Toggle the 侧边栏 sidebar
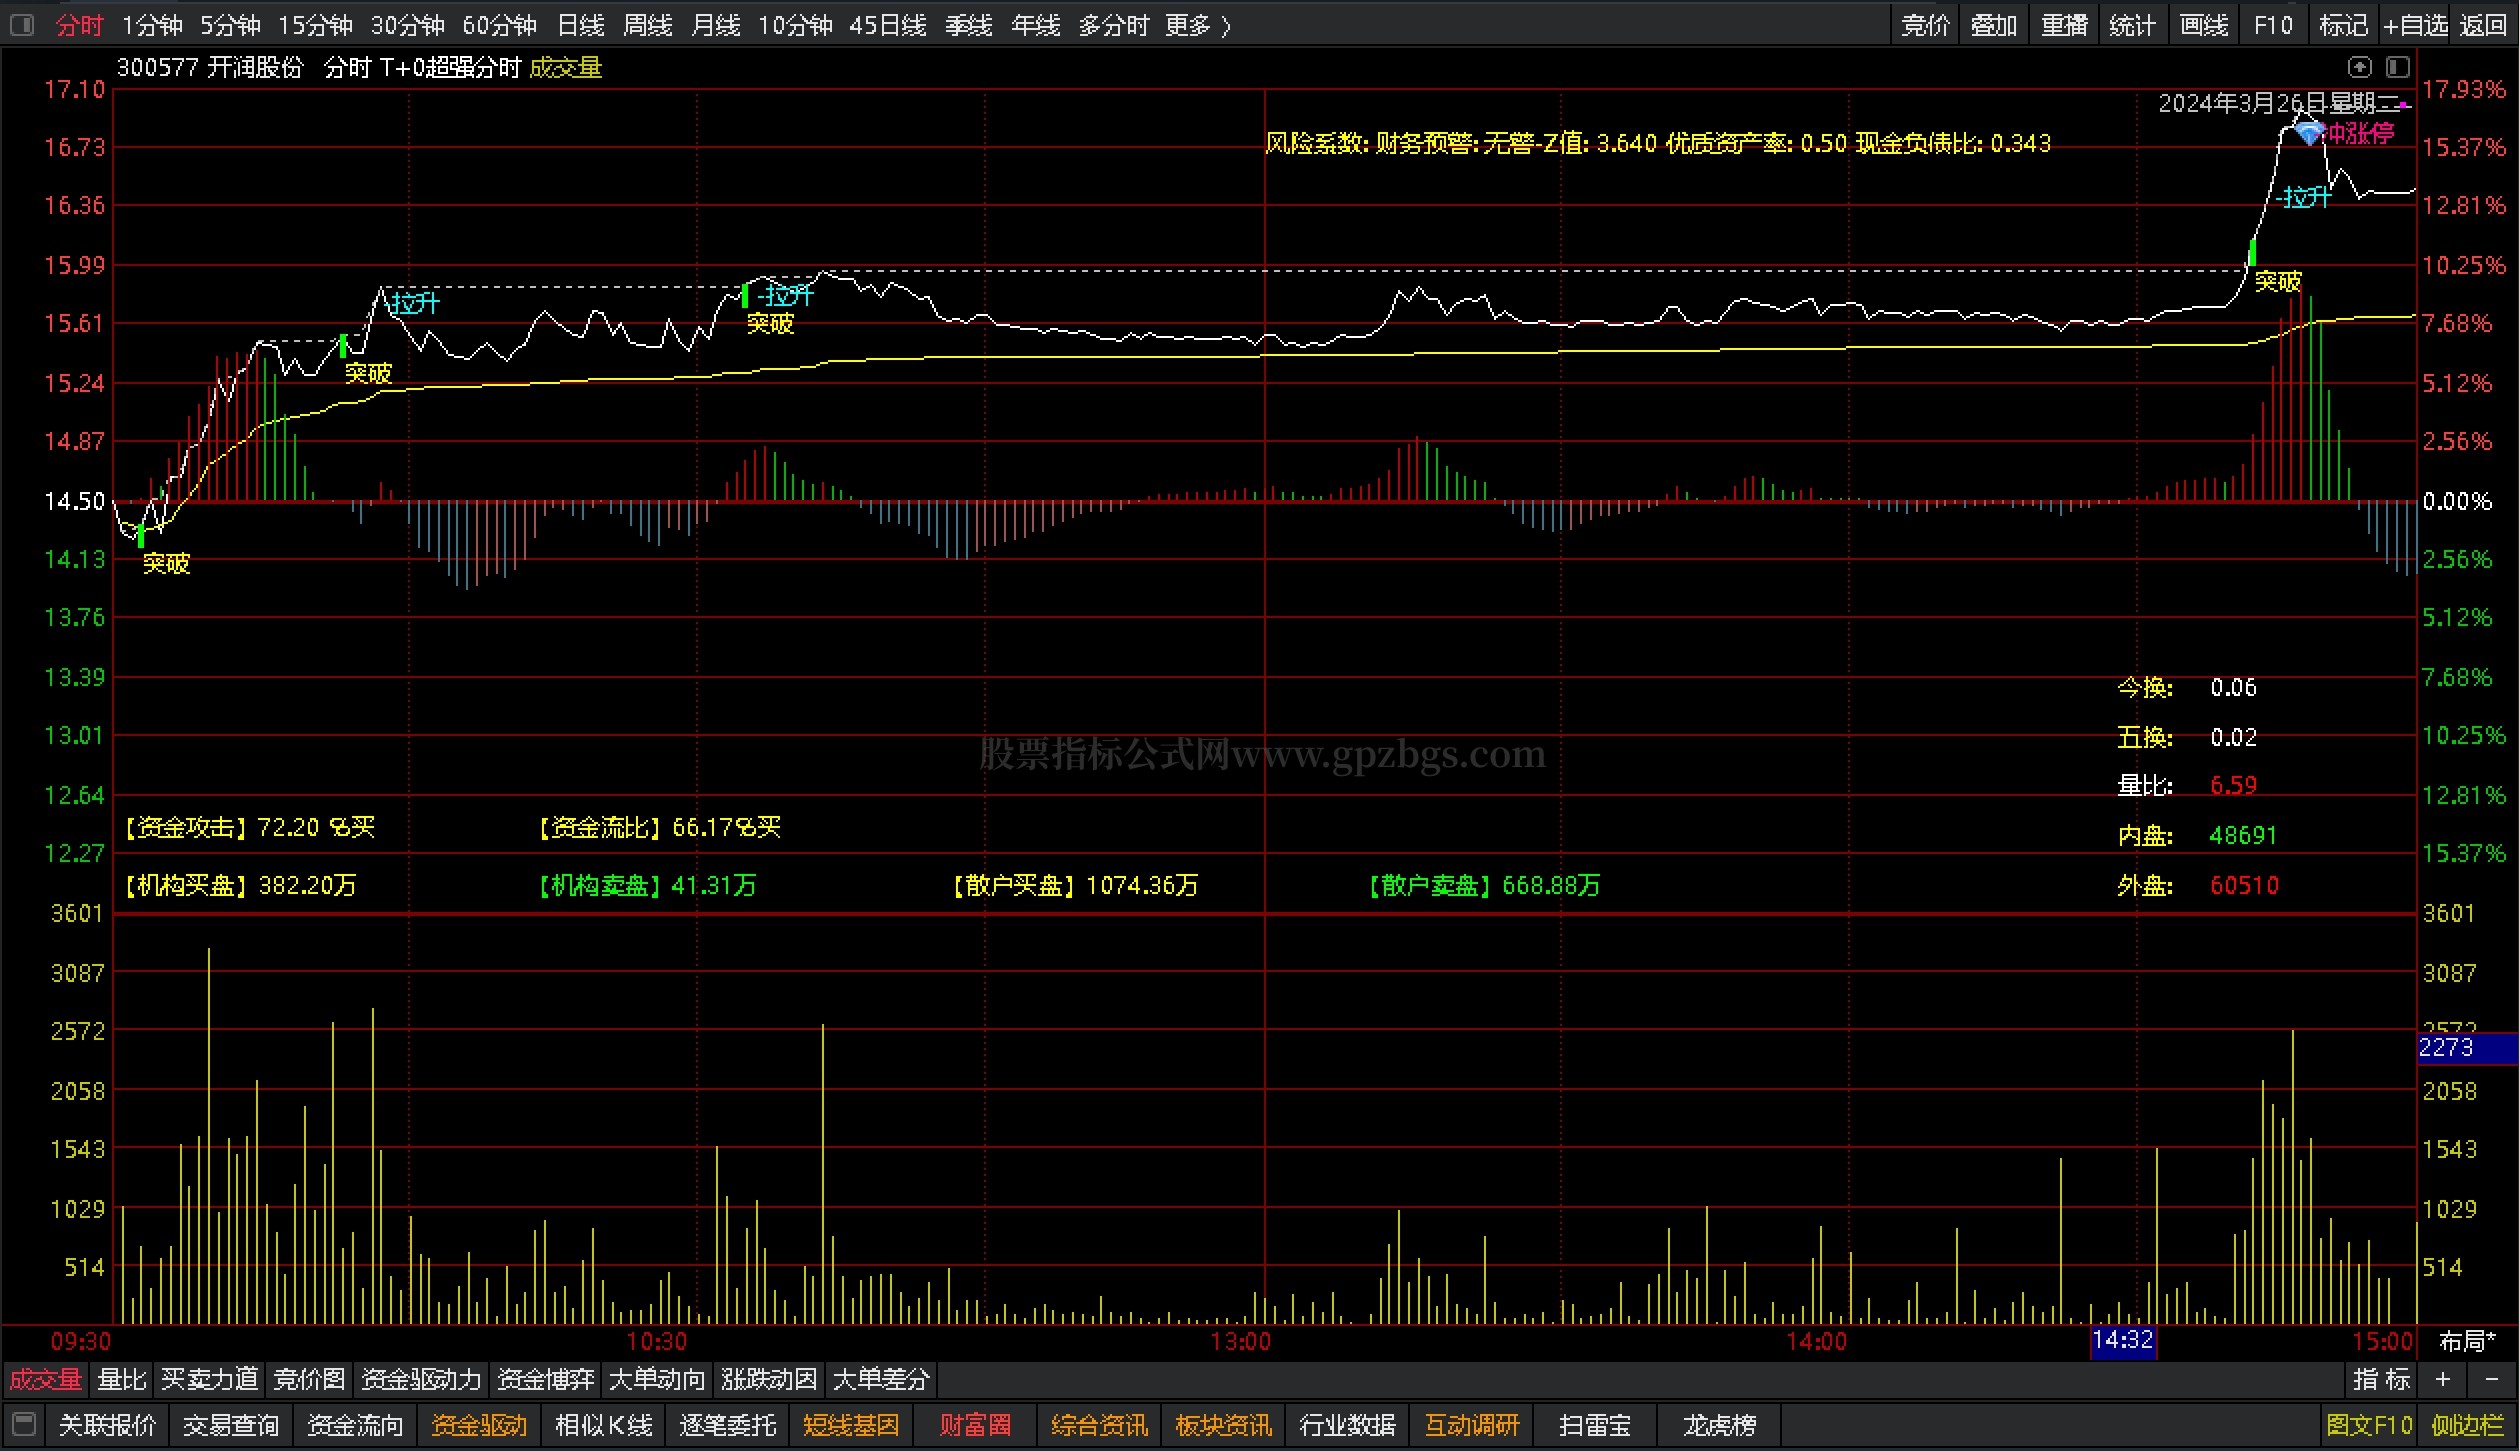 (x=2467, y=1424)
